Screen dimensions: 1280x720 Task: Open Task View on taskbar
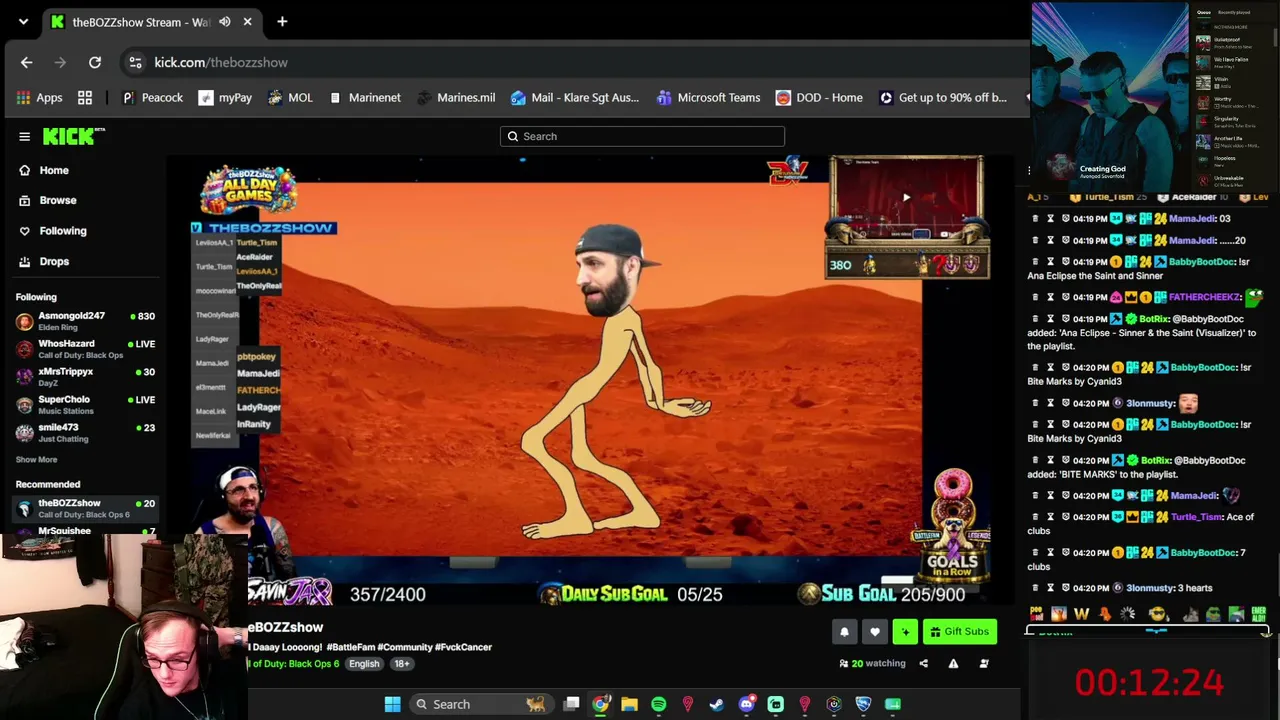coord(571,704)
